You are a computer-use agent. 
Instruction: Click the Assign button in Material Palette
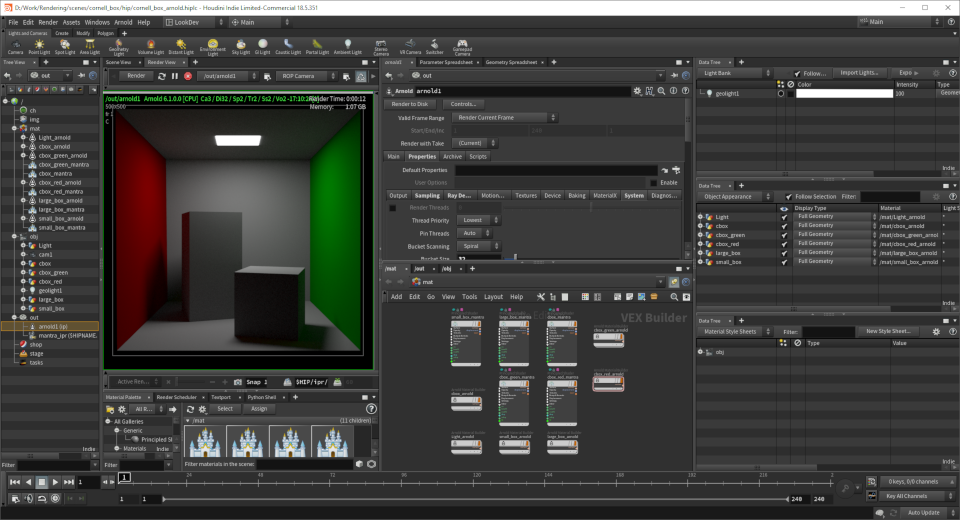click(x=259, y=409)
